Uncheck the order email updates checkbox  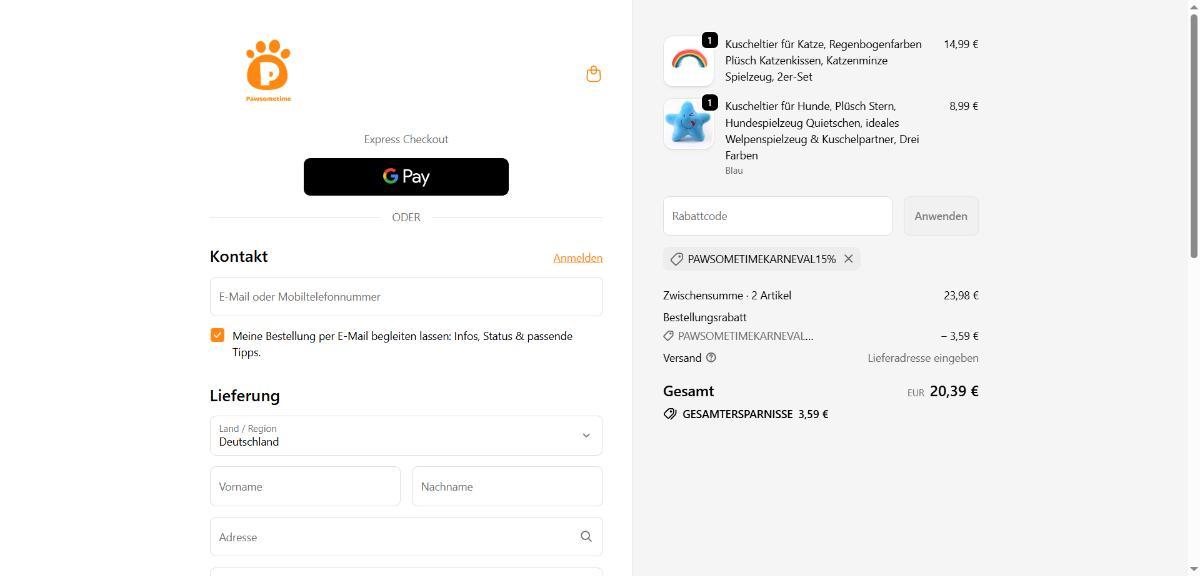coord(217,335)
